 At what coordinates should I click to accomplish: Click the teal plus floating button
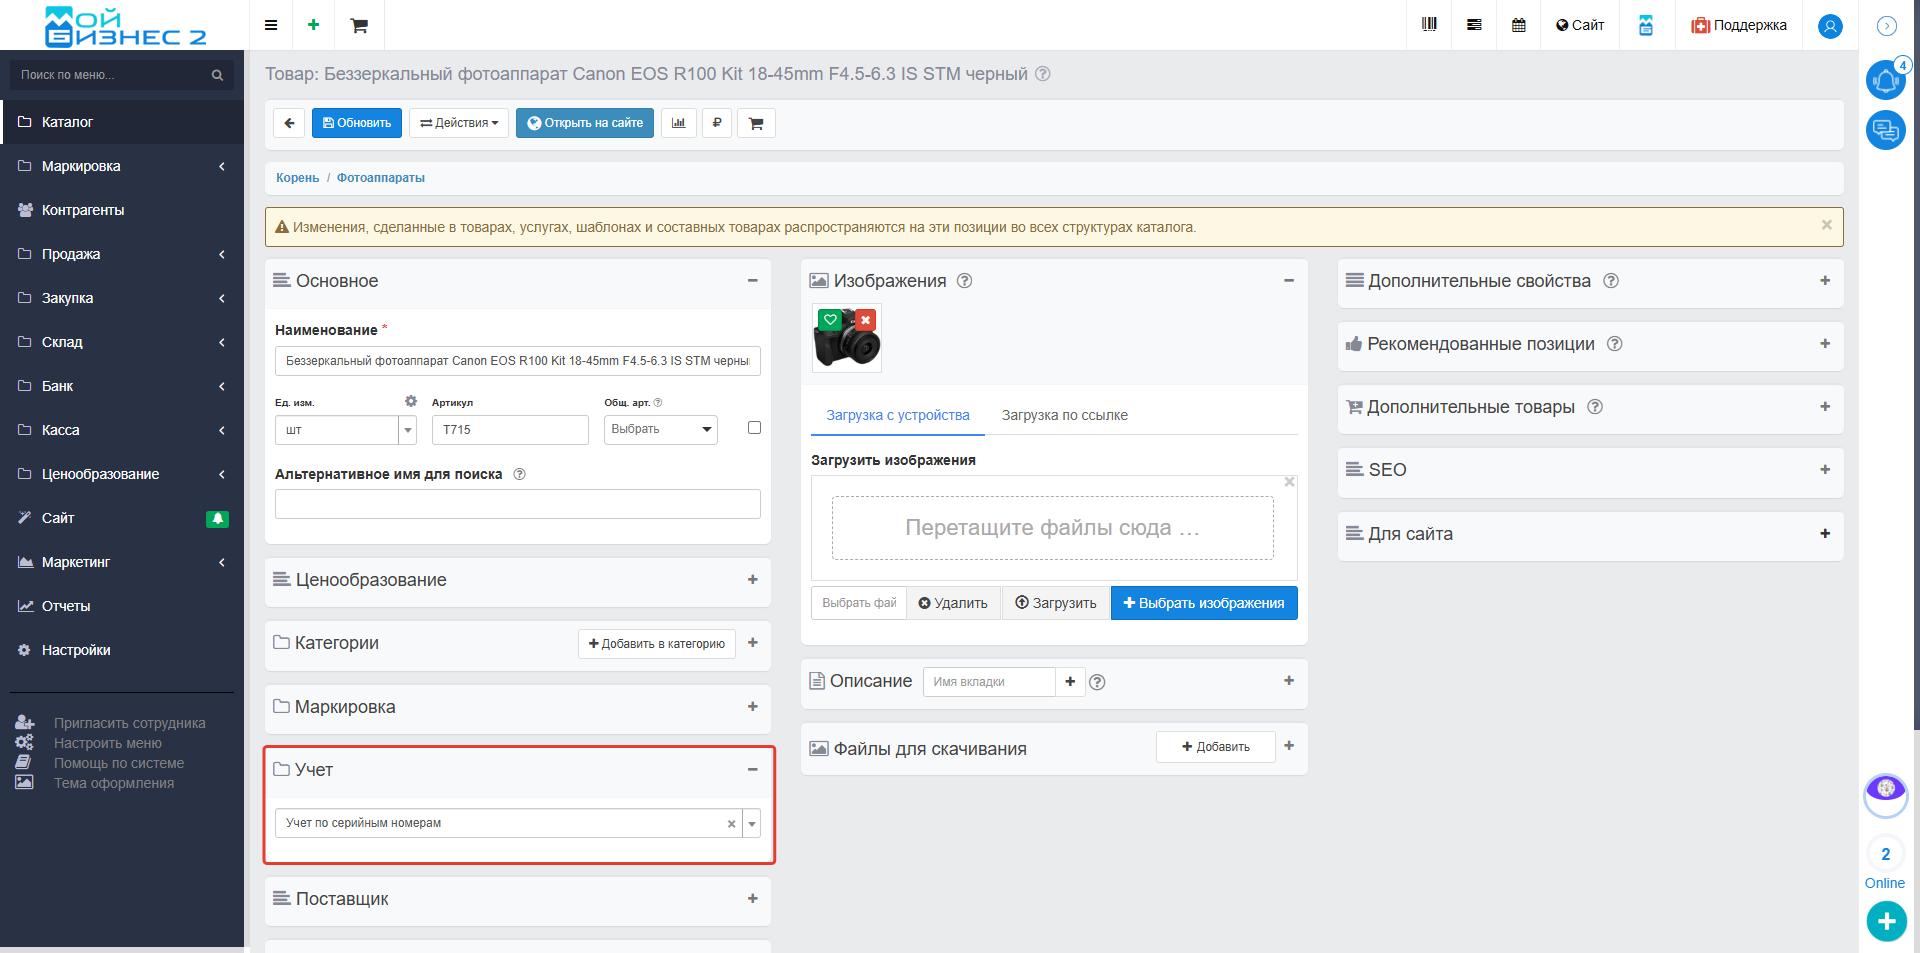coord(1887,921)
